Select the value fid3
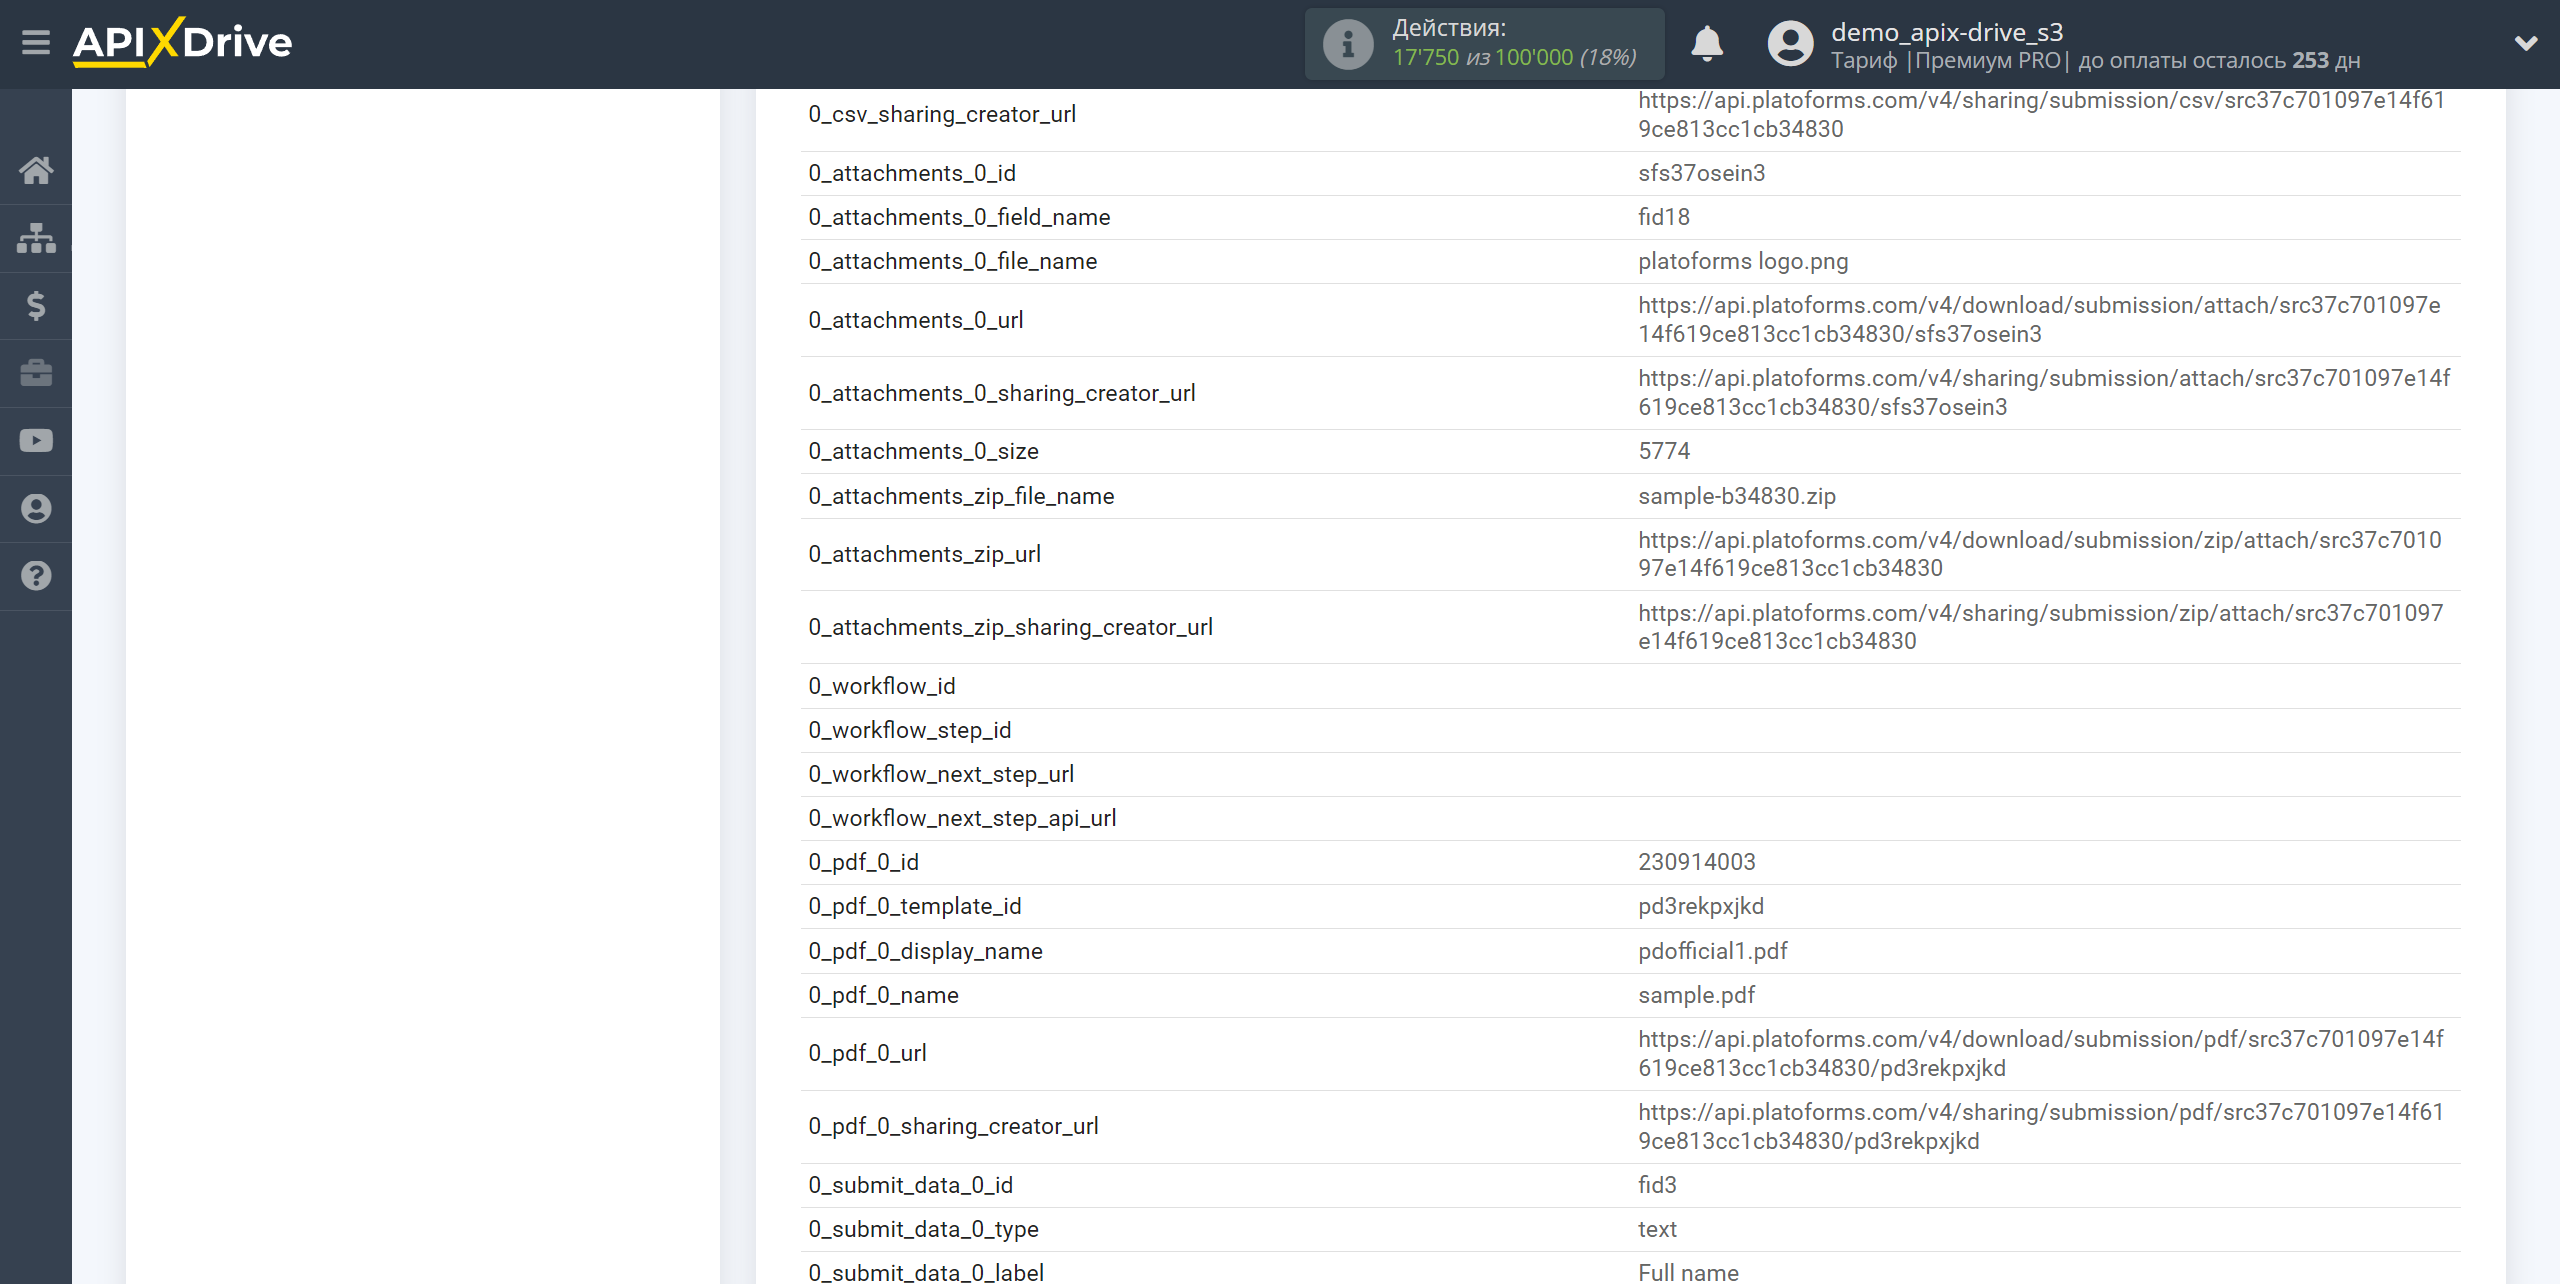Image resolution: width=2560 pixels, height=1284 pixels. pos(1658,1185)
